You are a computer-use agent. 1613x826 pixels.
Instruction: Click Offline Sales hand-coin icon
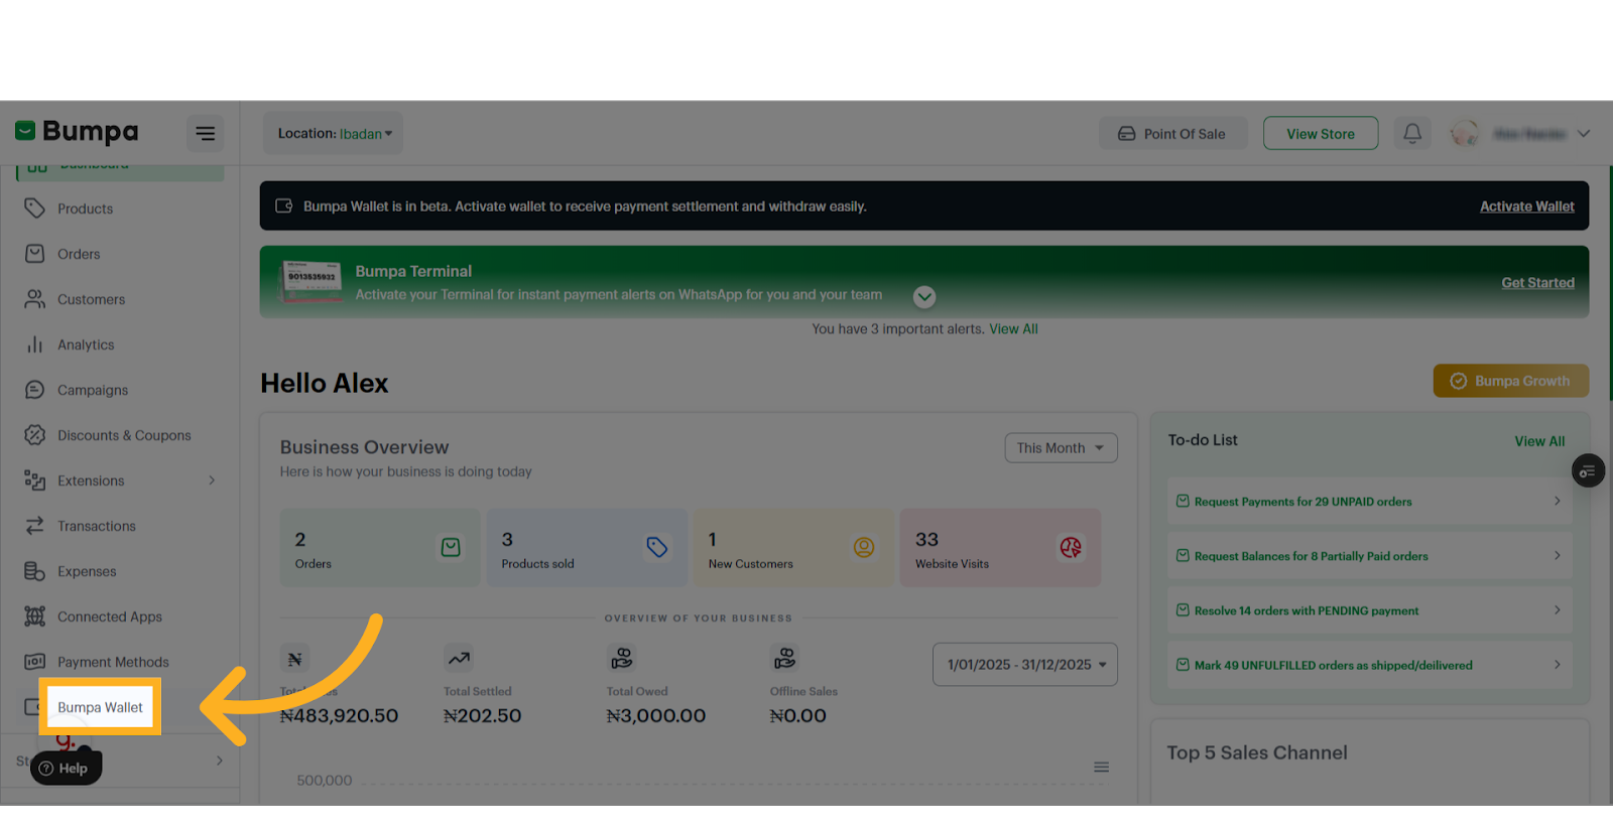point(785,658)
